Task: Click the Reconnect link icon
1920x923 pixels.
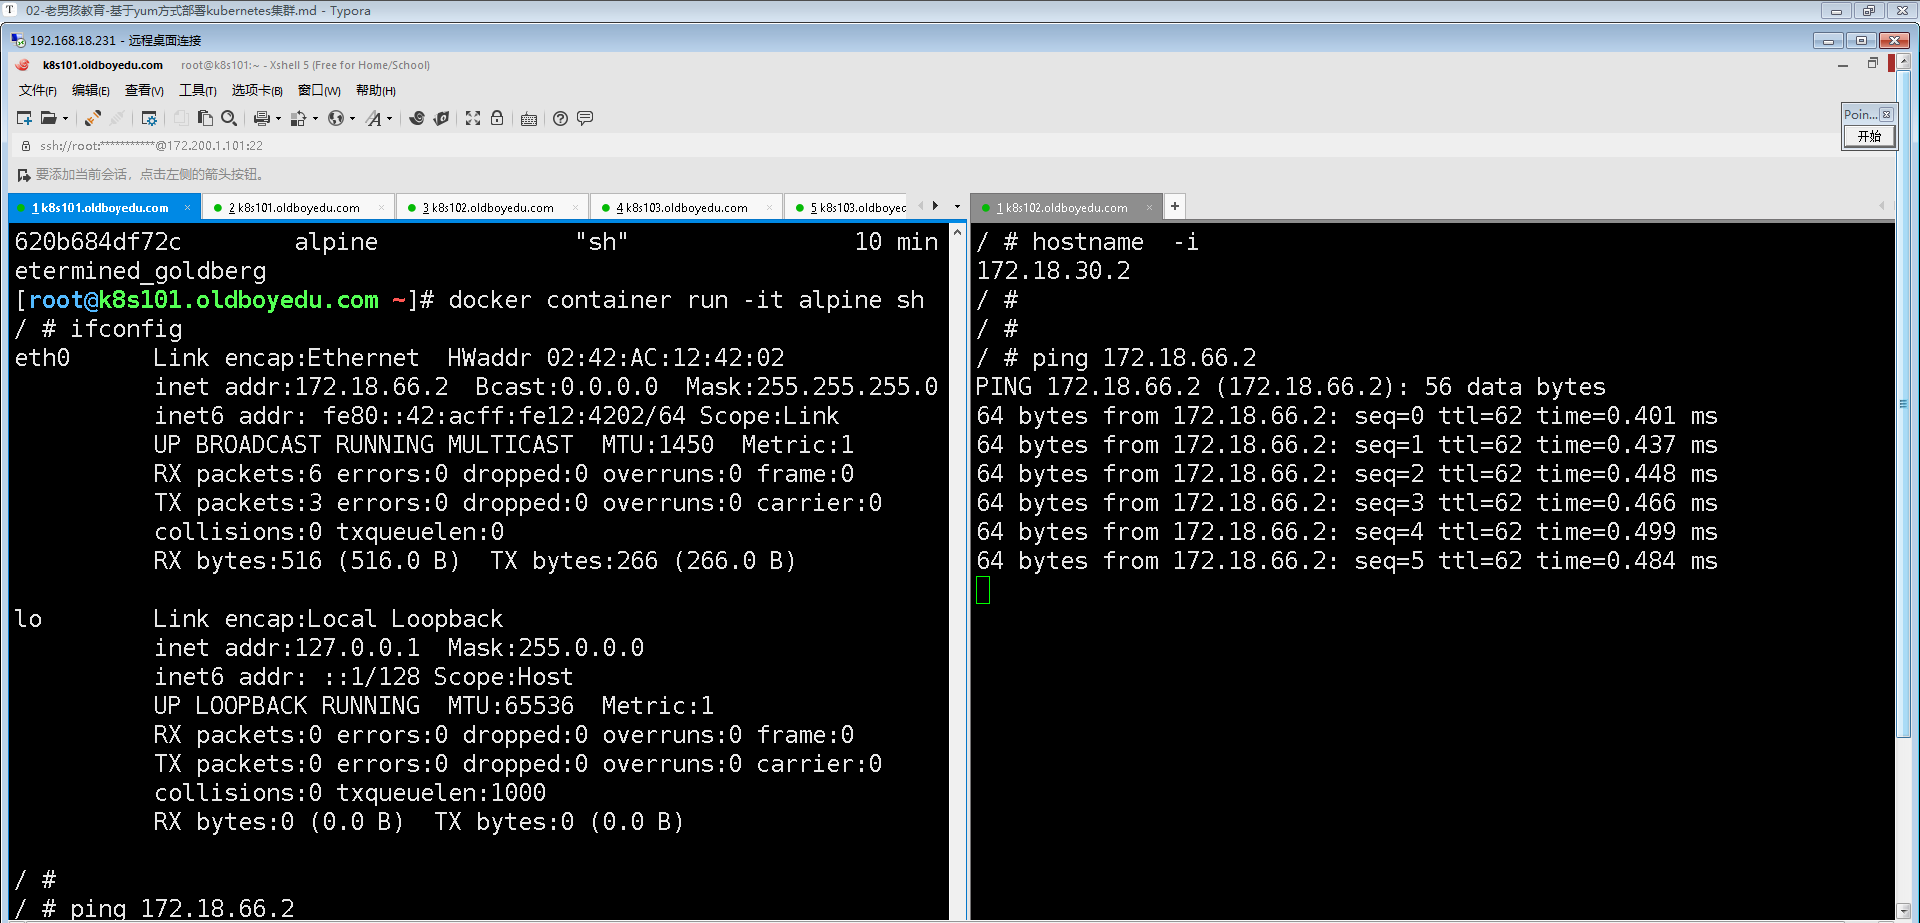Action: click(92, 118)
